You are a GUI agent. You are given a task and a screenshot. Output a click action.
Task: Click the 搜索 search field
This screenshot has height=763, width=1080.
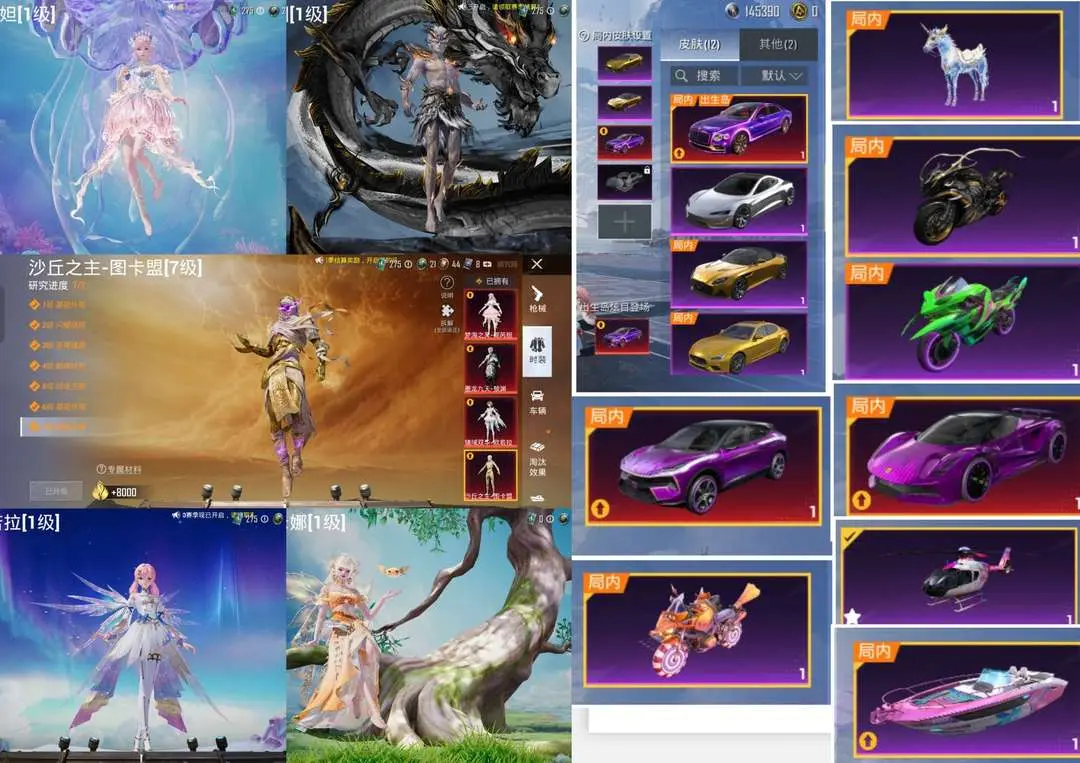pos(704,75)
